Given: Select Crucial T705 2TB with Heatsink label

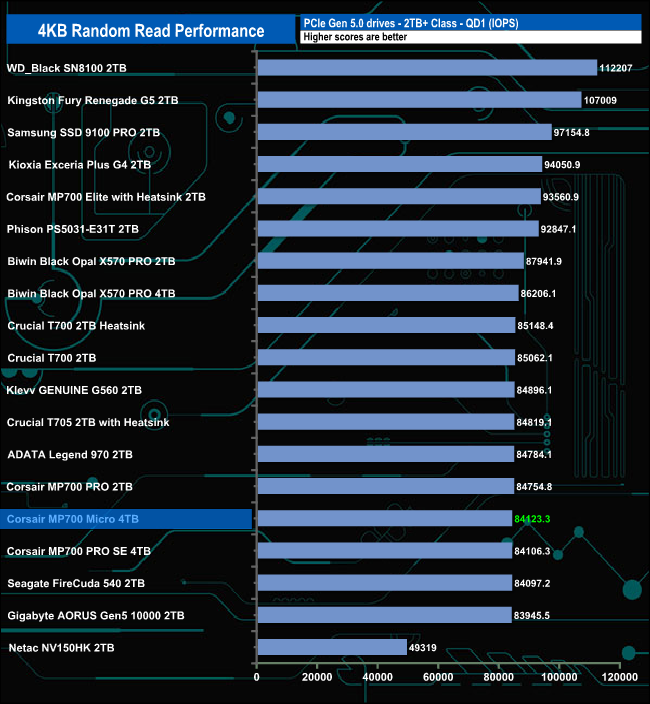Looking at the screenshot, I should [88, 422].
